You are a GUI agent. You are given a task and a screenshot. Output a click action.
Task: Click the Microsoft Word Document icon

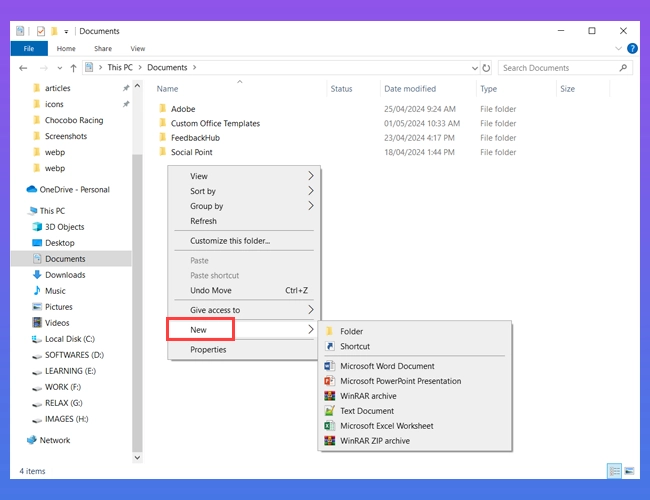[x=330, y=366]
